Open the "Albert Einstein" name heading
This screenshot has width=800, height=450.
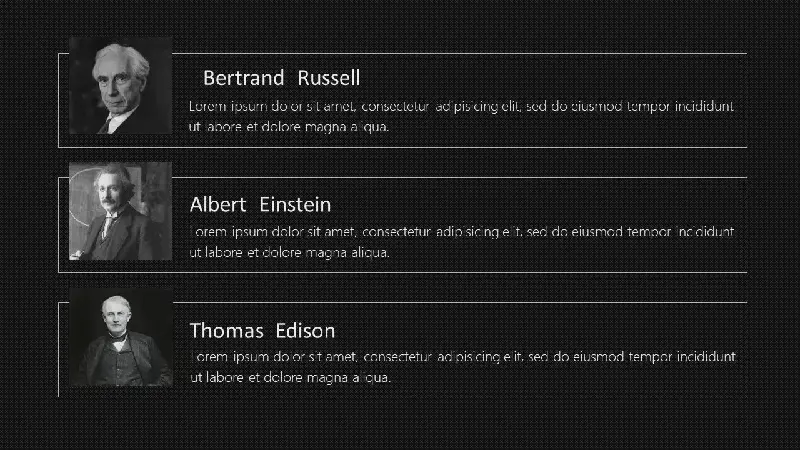click(260, 205)
